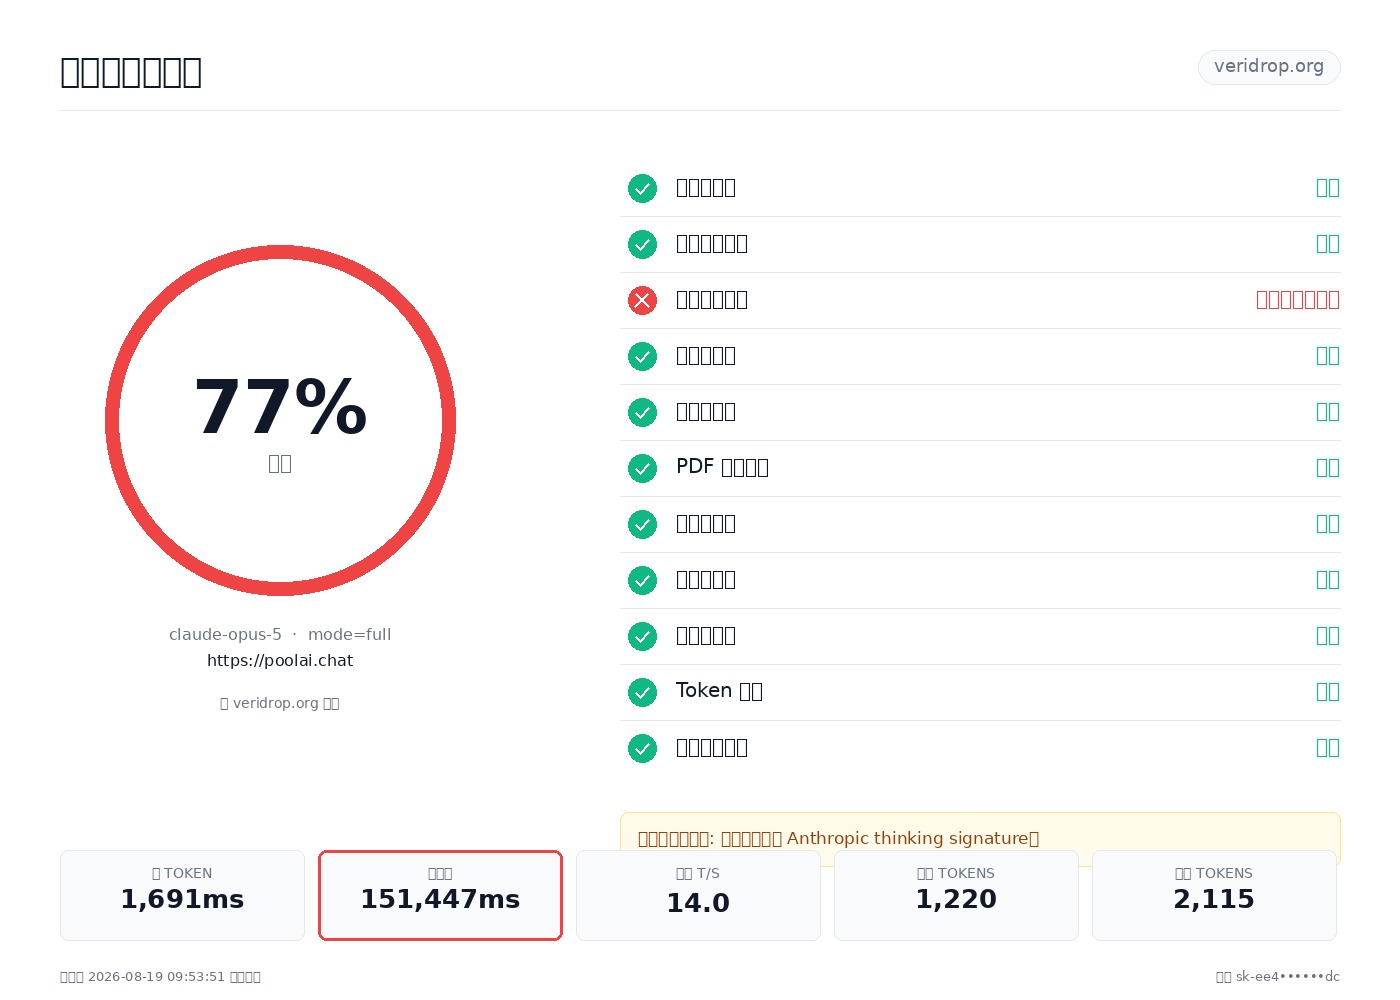Click the red X failed-check icon
This screenshot has height=1000, width=1400.
(642, 300)
